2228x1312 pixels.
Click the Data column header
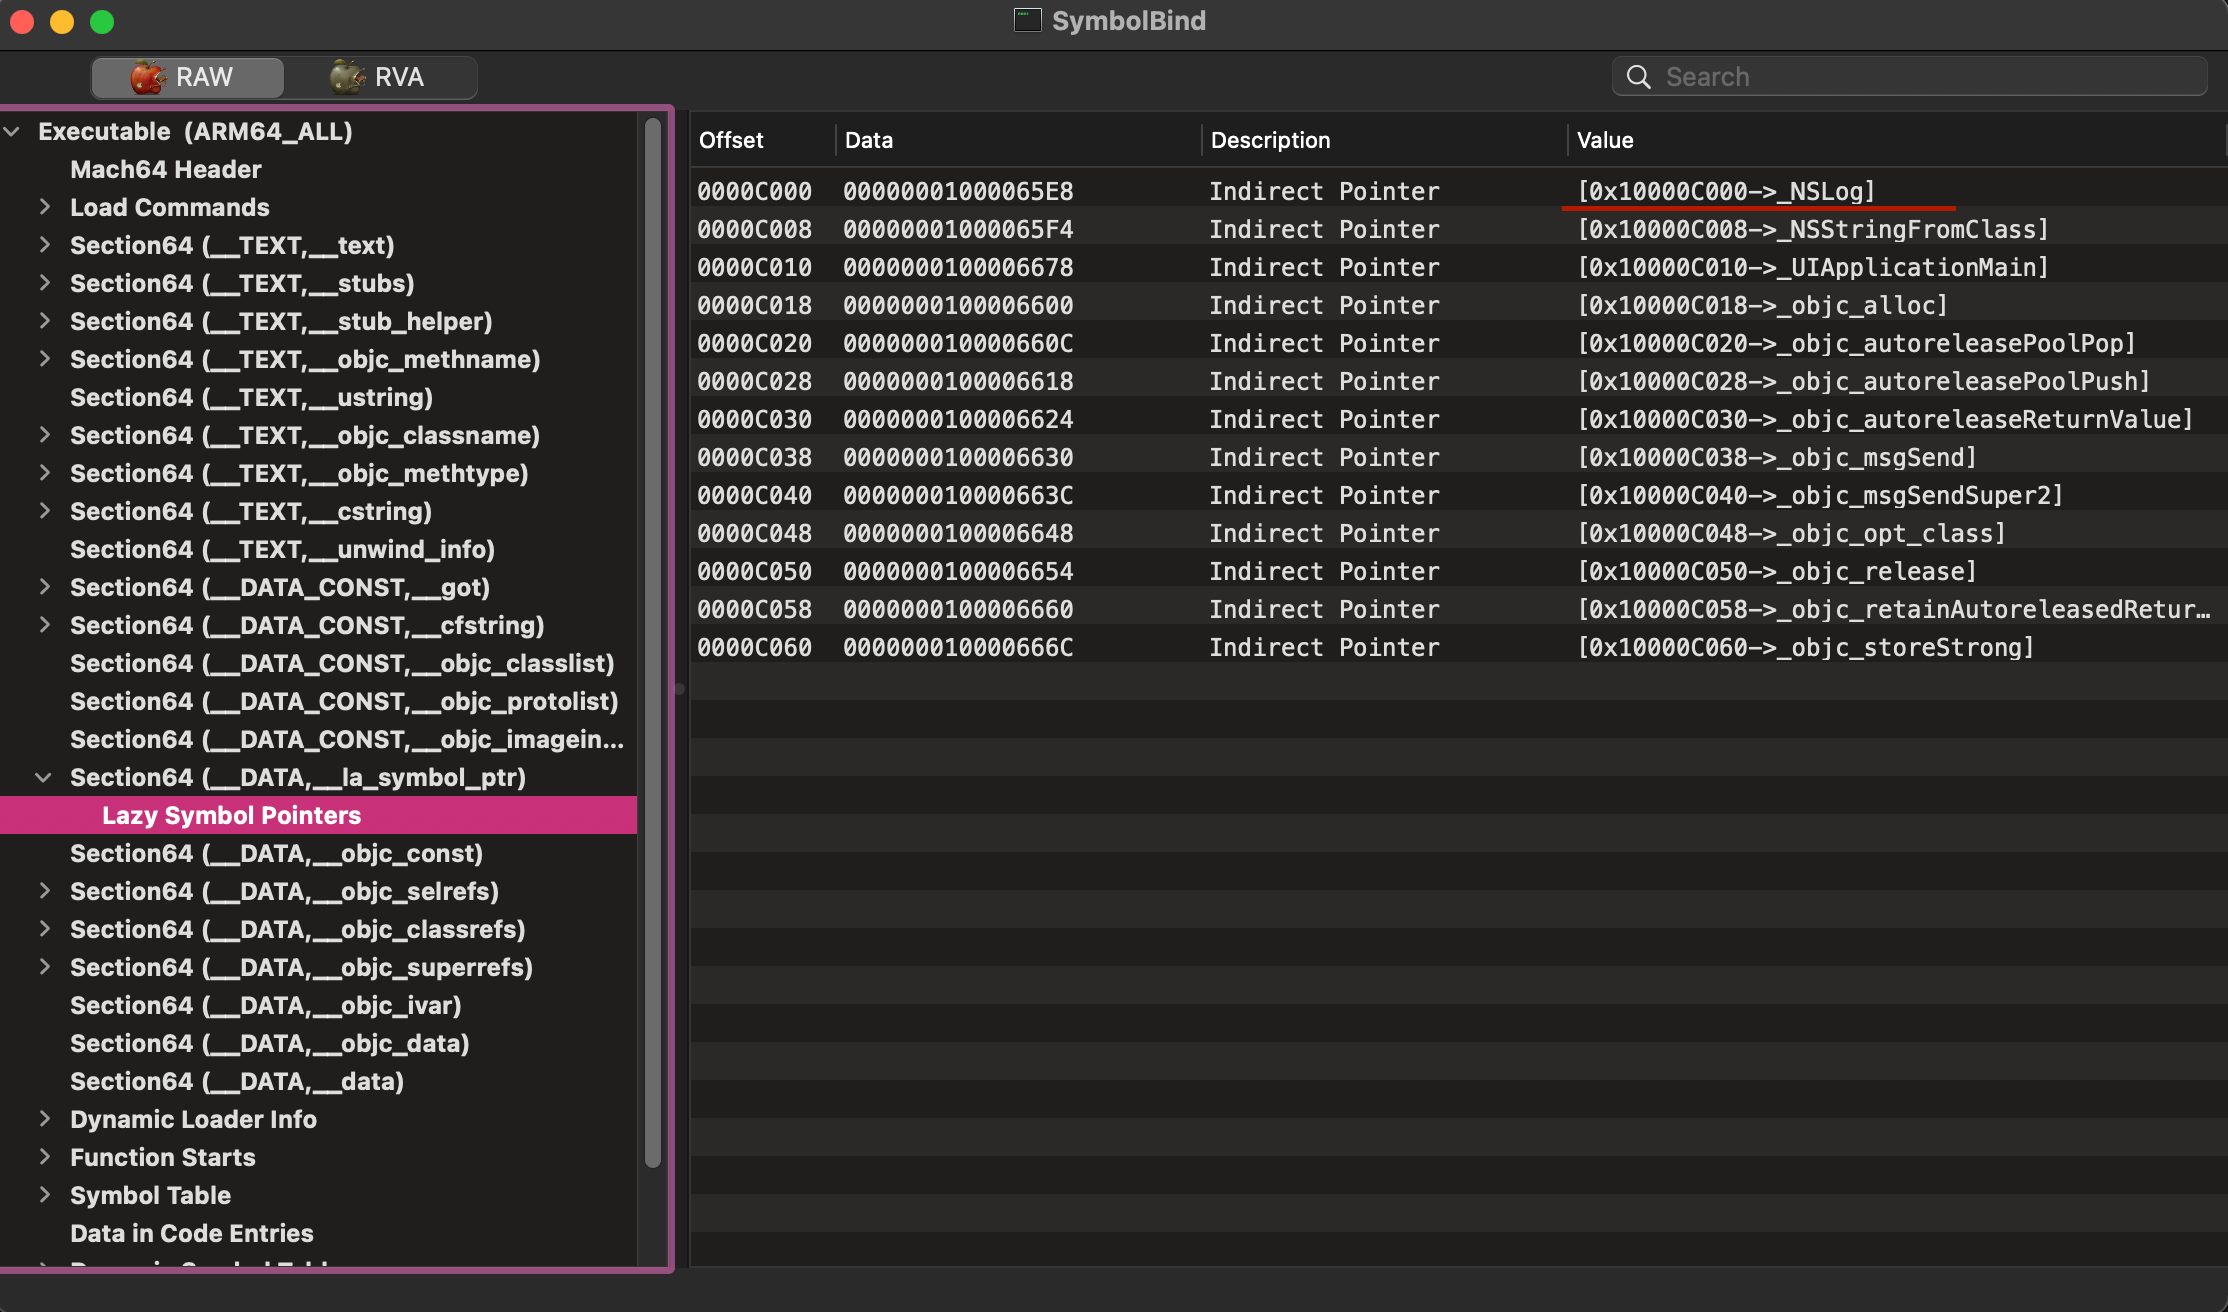(1018, 140)
